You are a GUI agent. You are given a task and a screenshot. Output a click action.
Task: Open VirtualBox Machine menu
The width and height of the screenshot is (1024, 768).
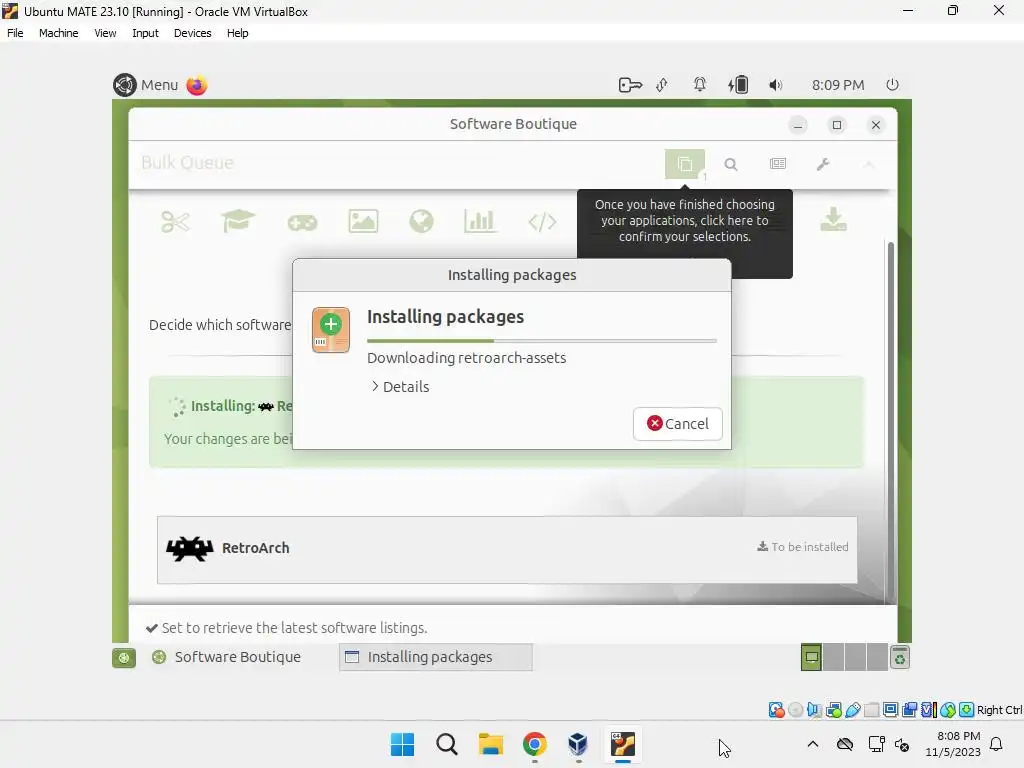pos(58,33)
